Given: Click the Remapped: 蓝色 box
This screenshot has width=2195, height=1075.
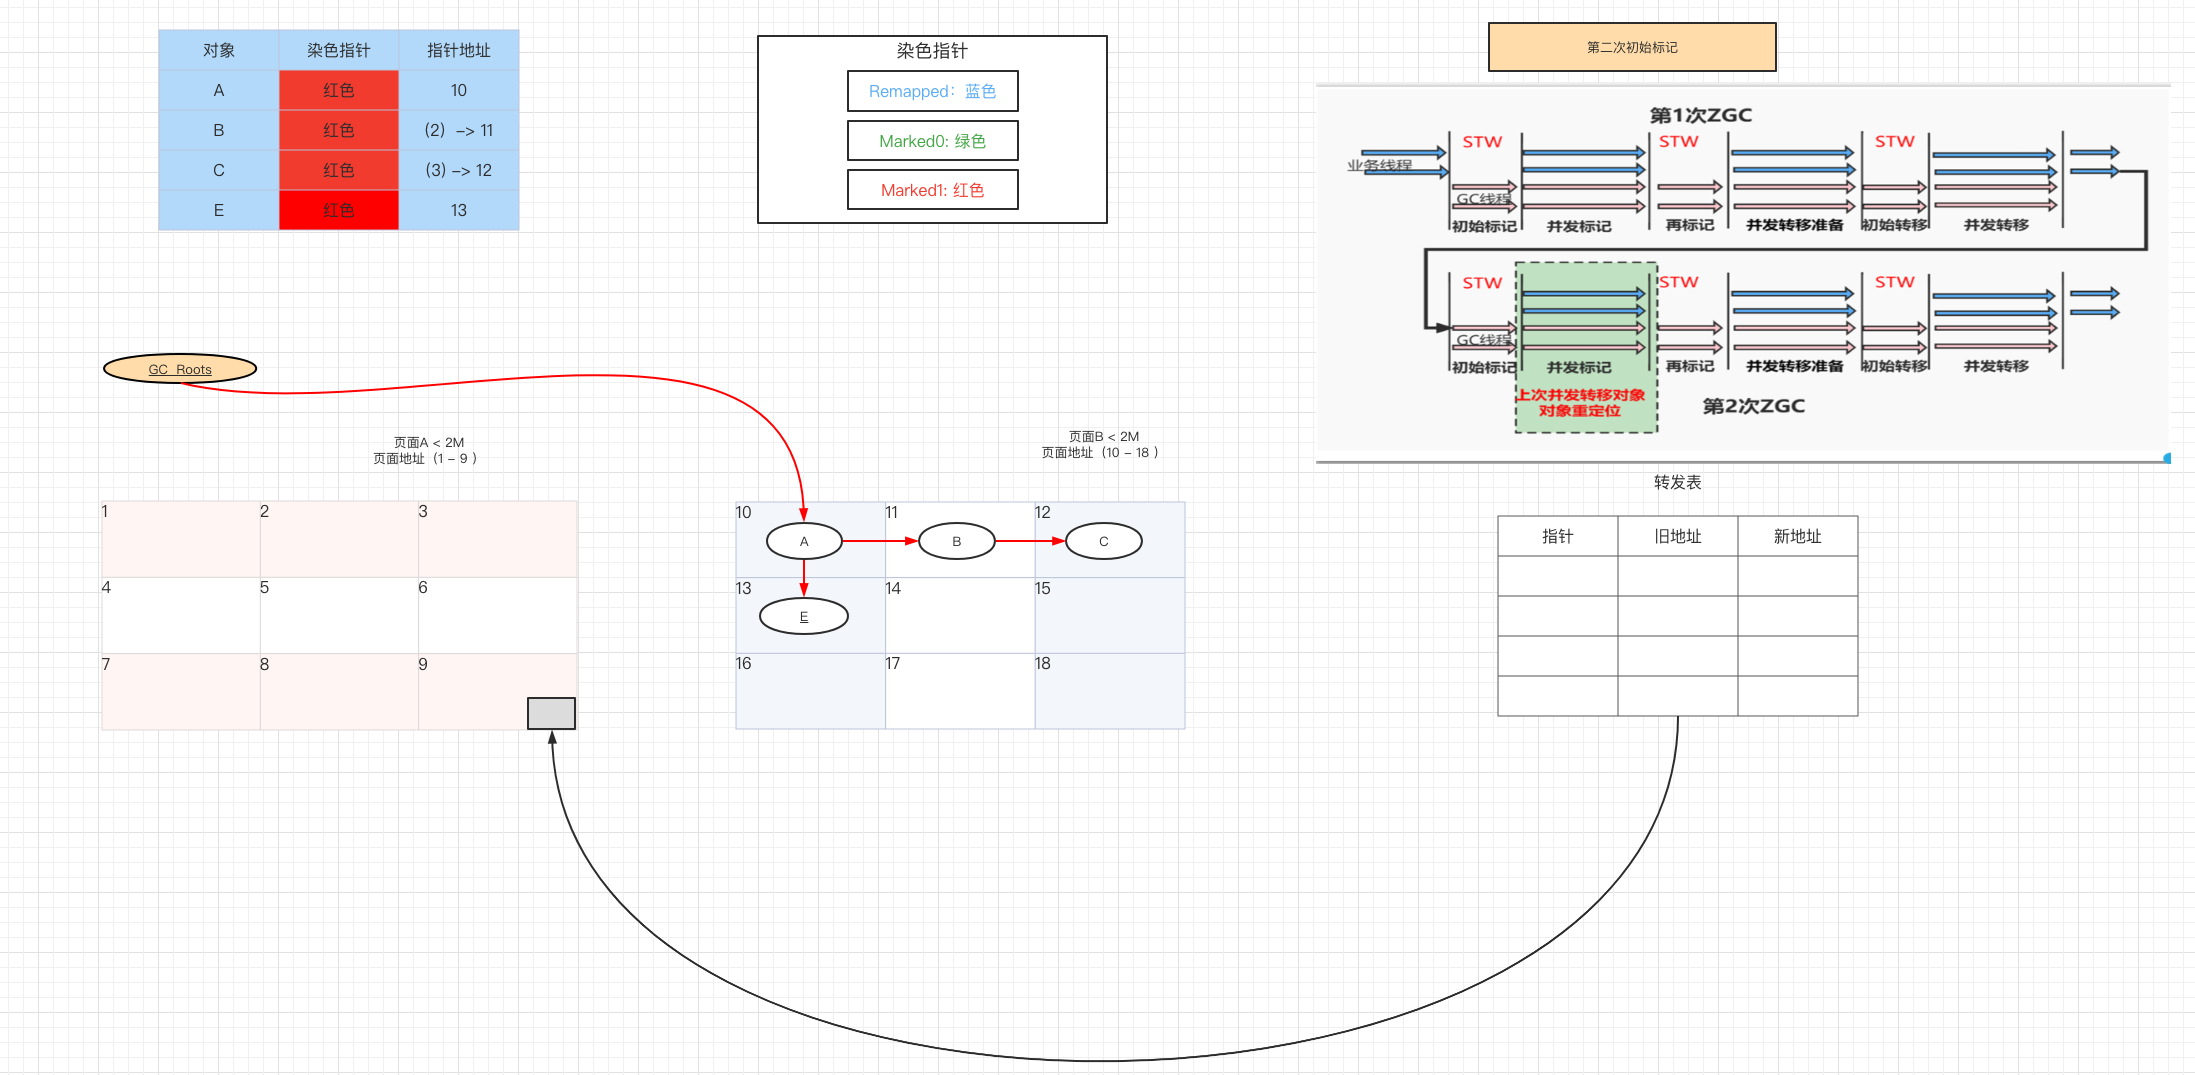Looking at the screenshot, I should [x=932, y=91].
